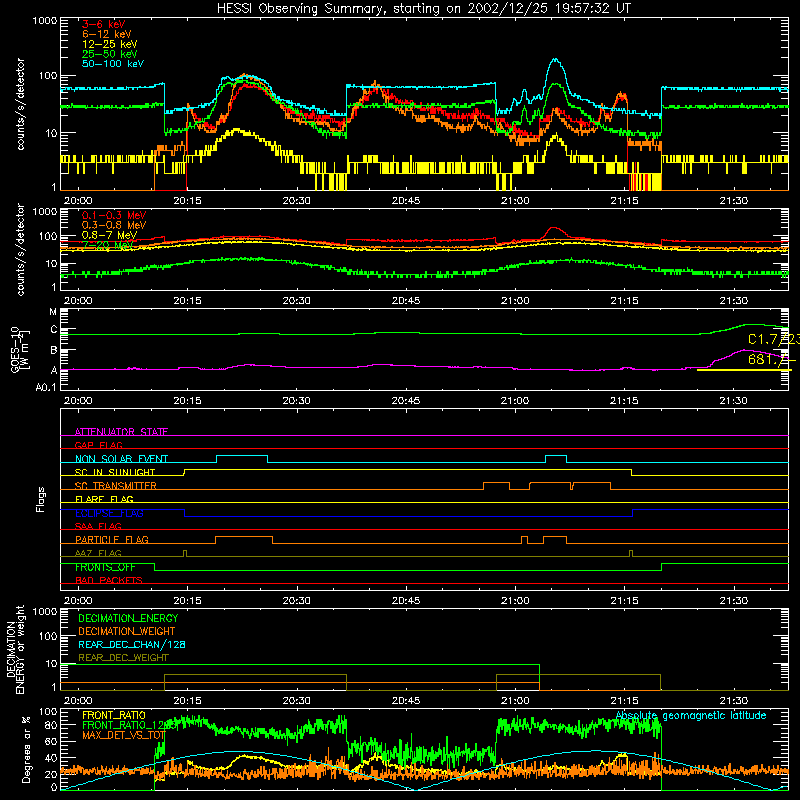The width and height of the screenshot is (800, 800).
Task: Select the 3-6 keV legend label
Action: [x=103, y=24]
